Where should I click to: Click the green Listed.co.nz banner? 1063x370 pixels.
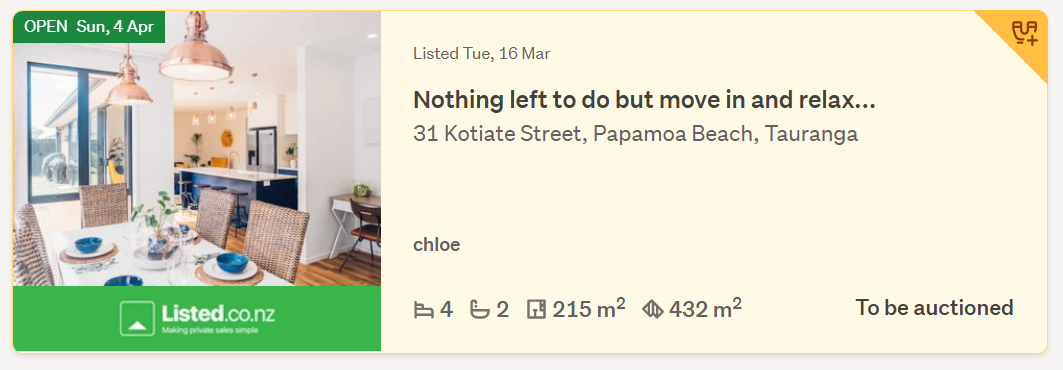pyautogui.click(x=197, y=318)
